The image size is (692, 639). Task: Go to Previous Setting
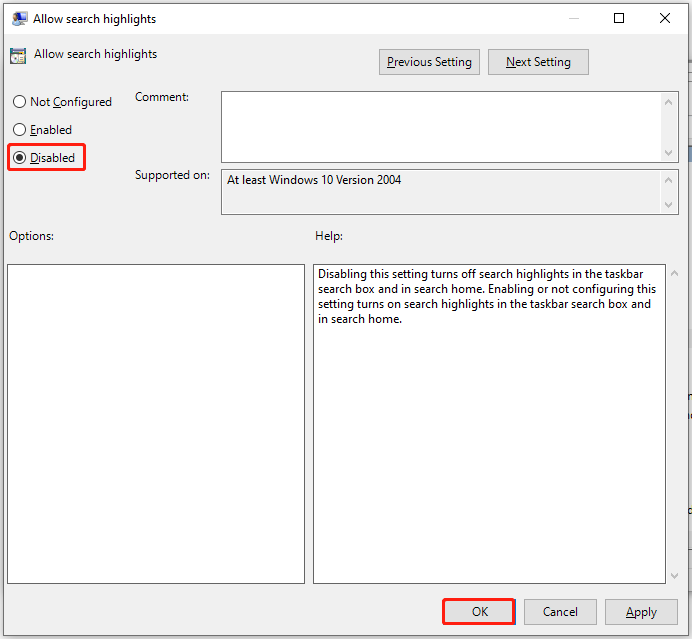[429, 62]
